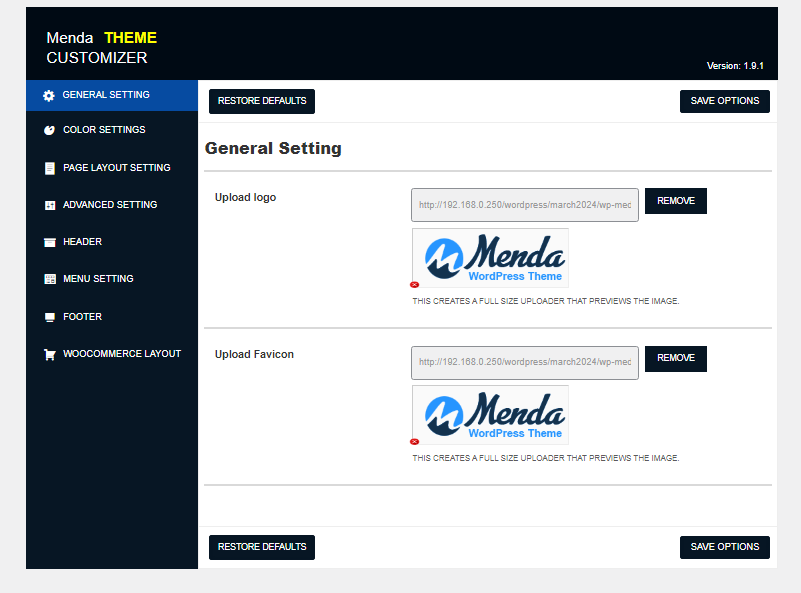The height and width of the screenshot is (593, 801).
Task: Select the Menu Setting icon in sidebar
Action: coord(49,279)
